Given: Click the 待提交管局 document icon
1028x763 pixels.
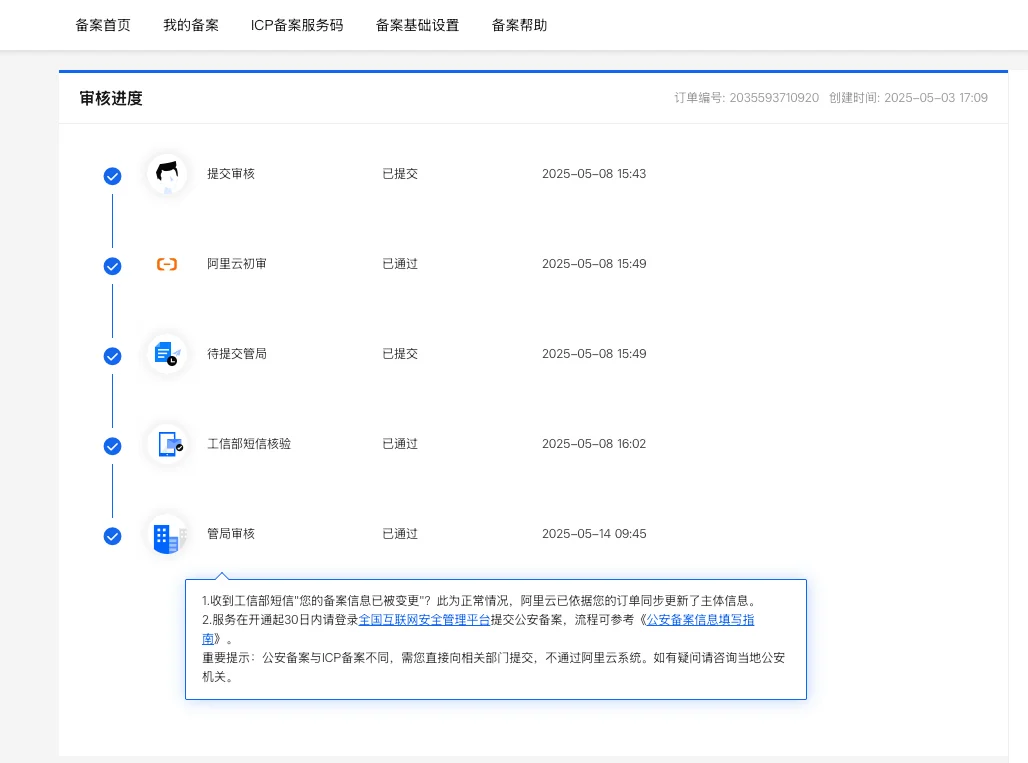Looking at the screenshot, I should 166,353.
